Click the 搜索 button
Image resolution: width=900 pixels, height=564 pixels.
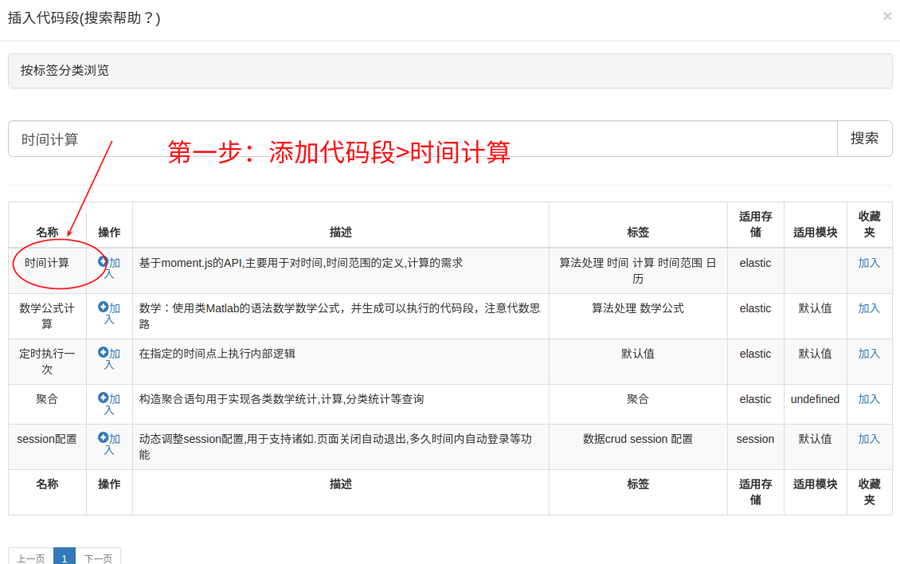pos(864,139)
